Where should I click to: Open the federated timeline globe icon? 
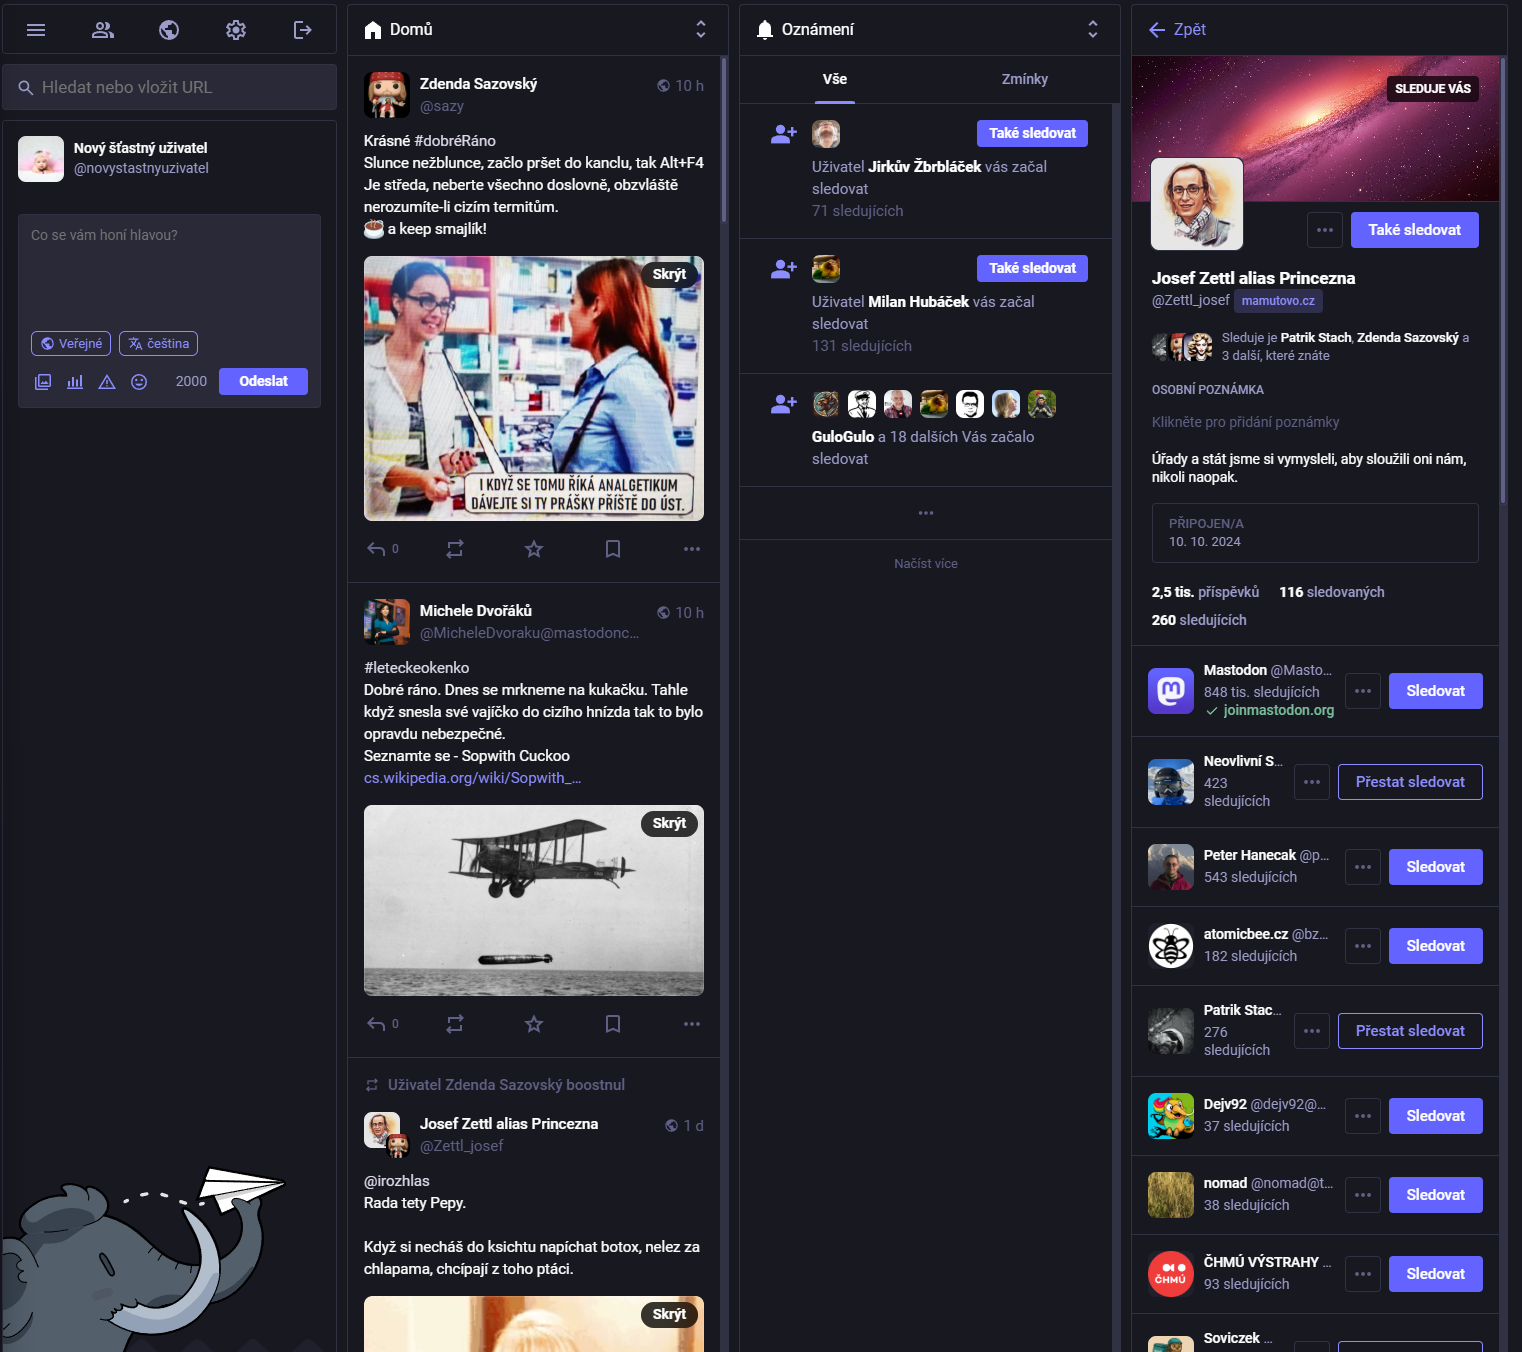pos(169,30)
